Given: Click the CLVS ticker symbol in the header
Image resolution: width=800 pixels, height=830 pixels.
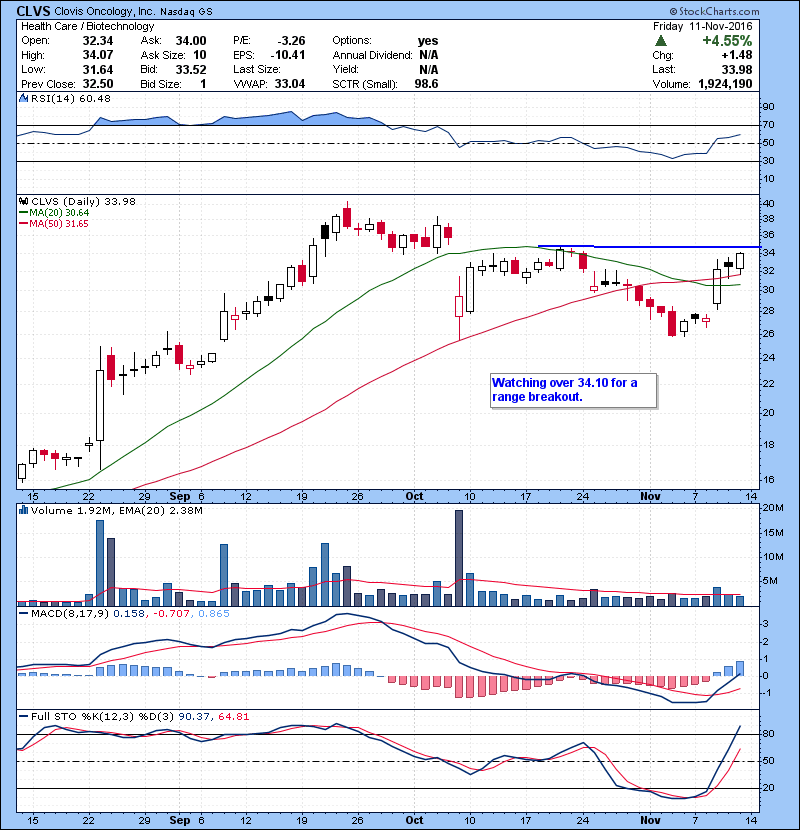Looking at the screenshot, I should coord(34,11).
